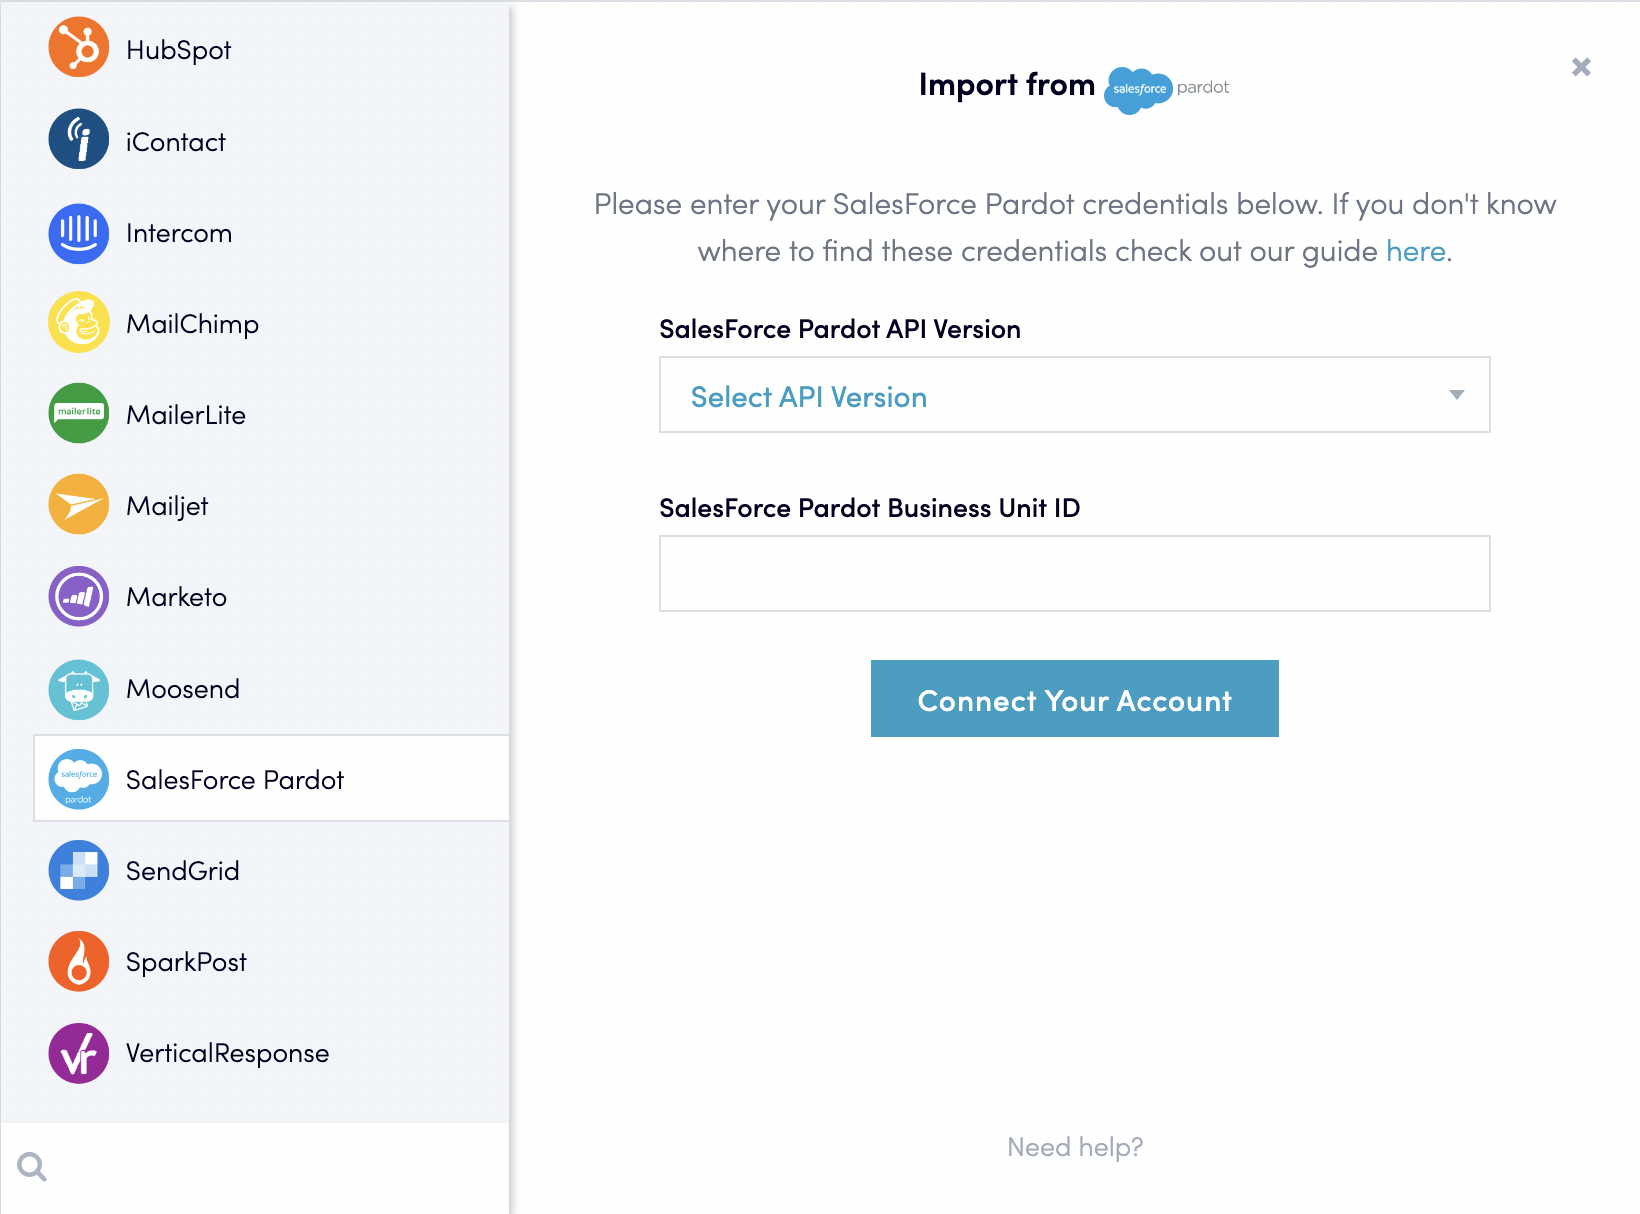Click the Connect Your Account button
The width and height of the screenshot is (1640, 1214).
1075,698
